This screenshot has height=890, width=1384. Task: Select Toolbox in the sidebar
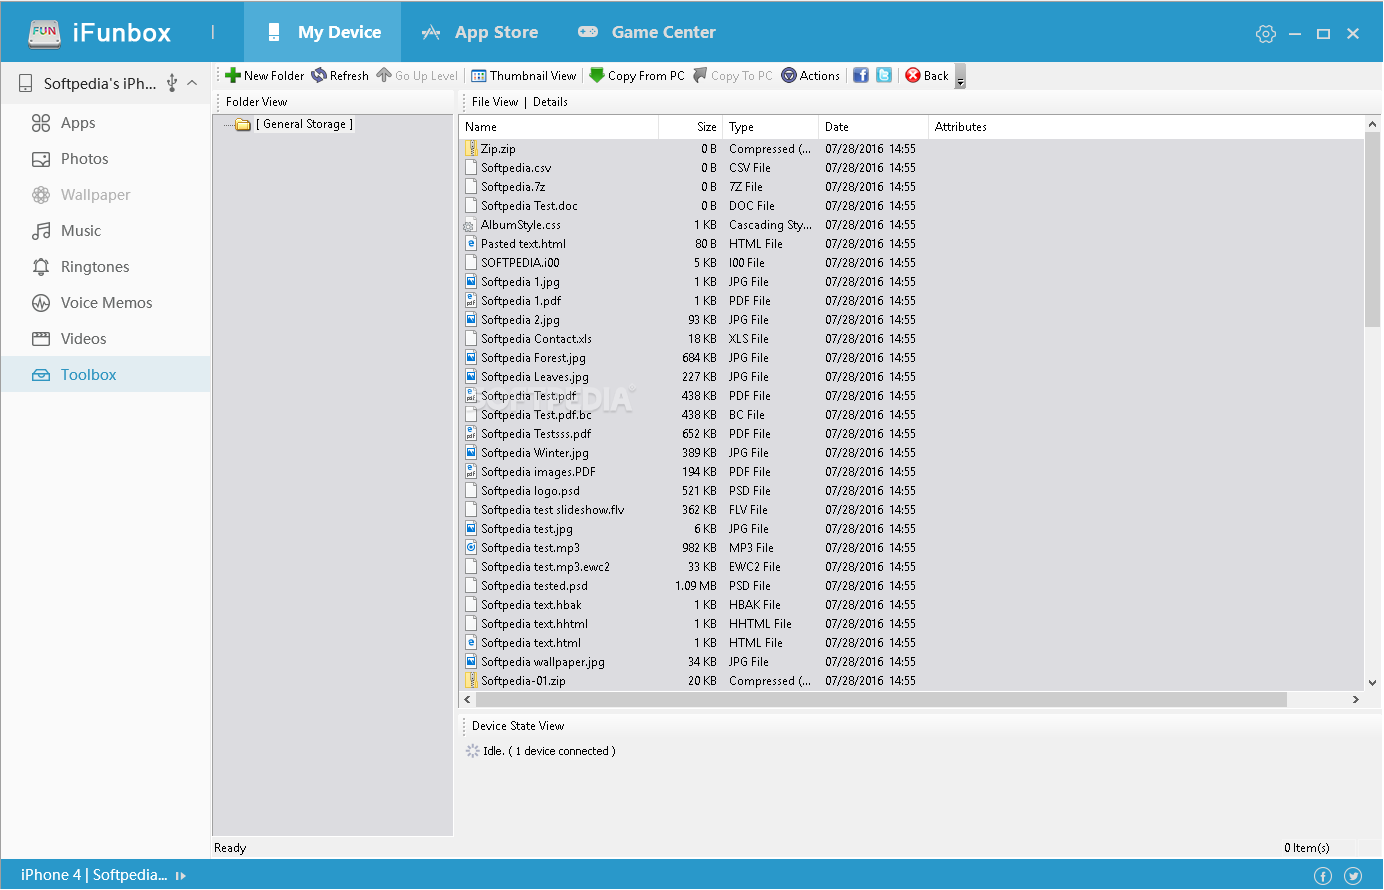[x=105, y=375]
